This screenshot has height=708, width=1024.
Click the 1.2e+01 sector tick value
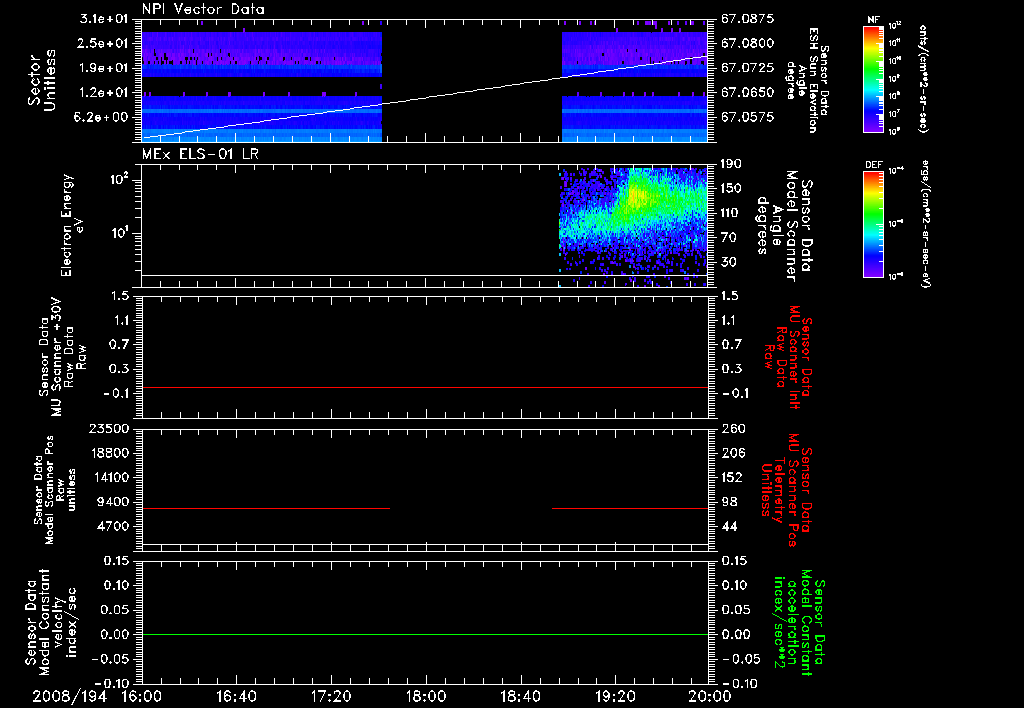(x=103, y=93)
